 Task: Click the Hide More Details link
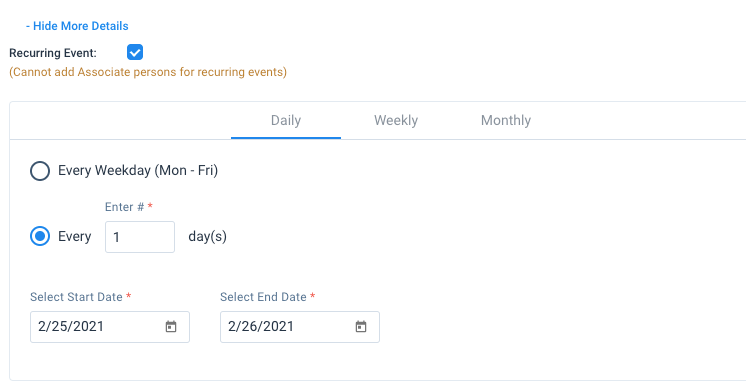coord(77,26)
